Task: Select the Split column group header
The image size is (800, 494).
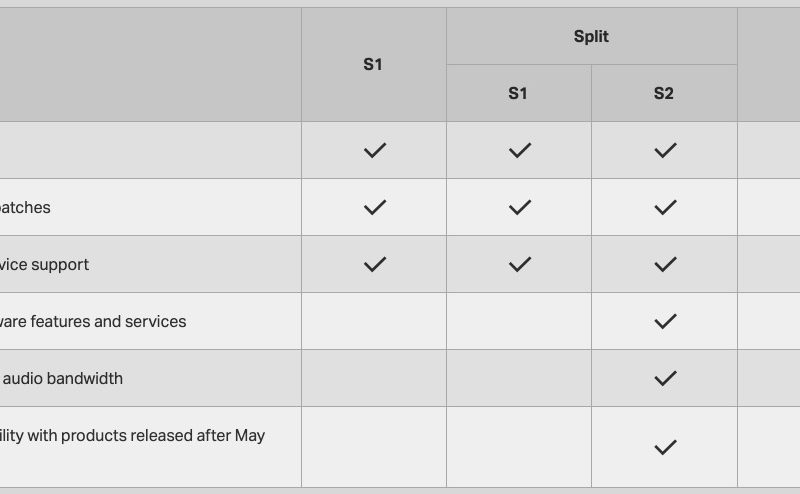Action: tap(591, 37)
